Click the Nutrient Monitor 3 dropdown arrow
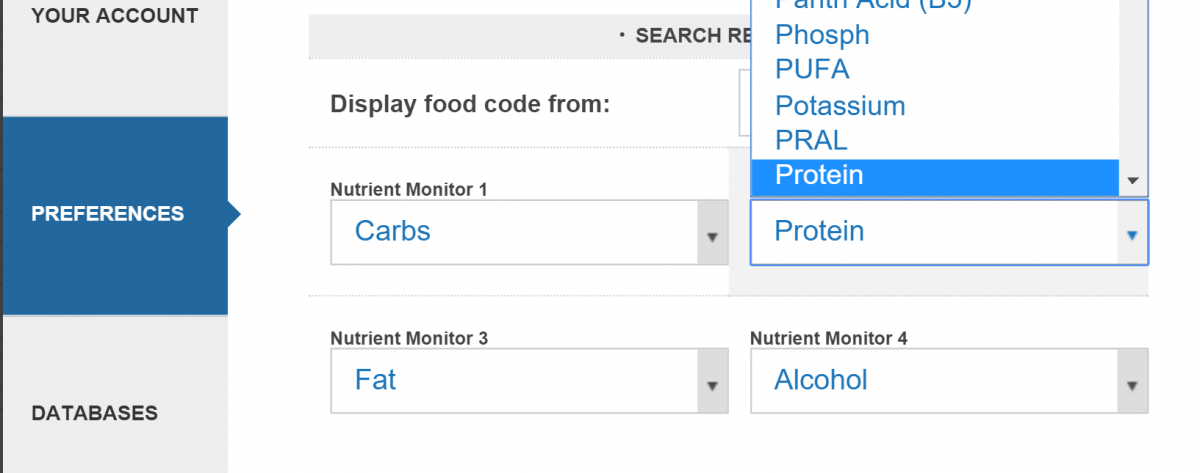 click(712, 386)
